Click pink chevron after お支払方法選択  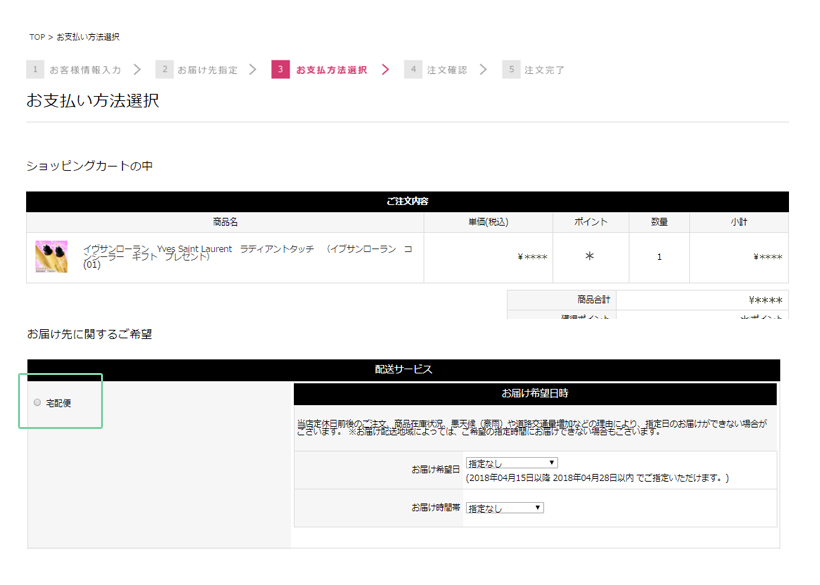(x=385, y=70)
